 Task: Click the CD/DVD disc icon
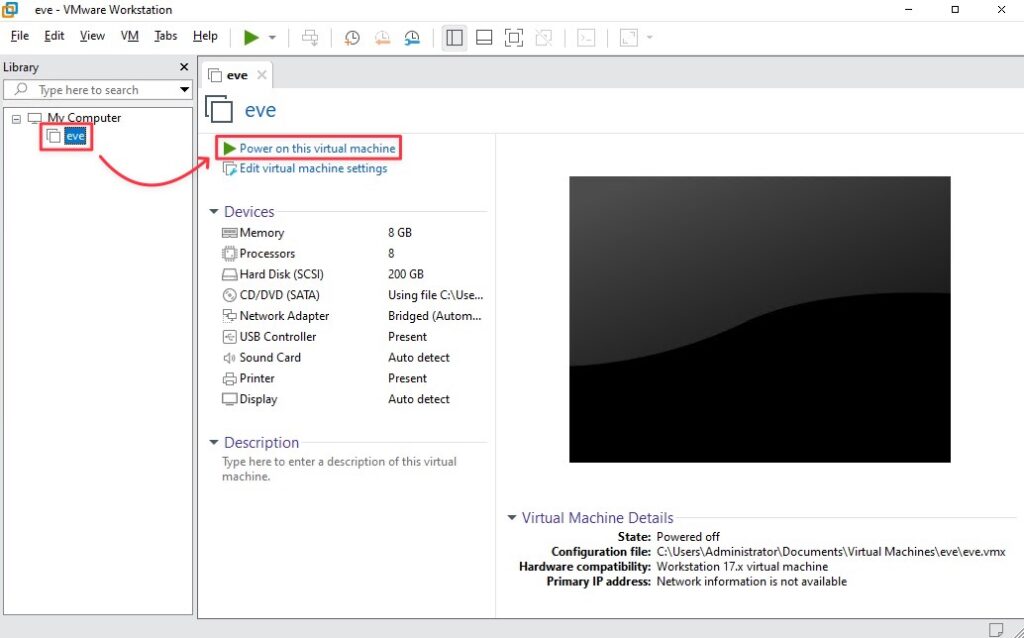pos(229,295)
